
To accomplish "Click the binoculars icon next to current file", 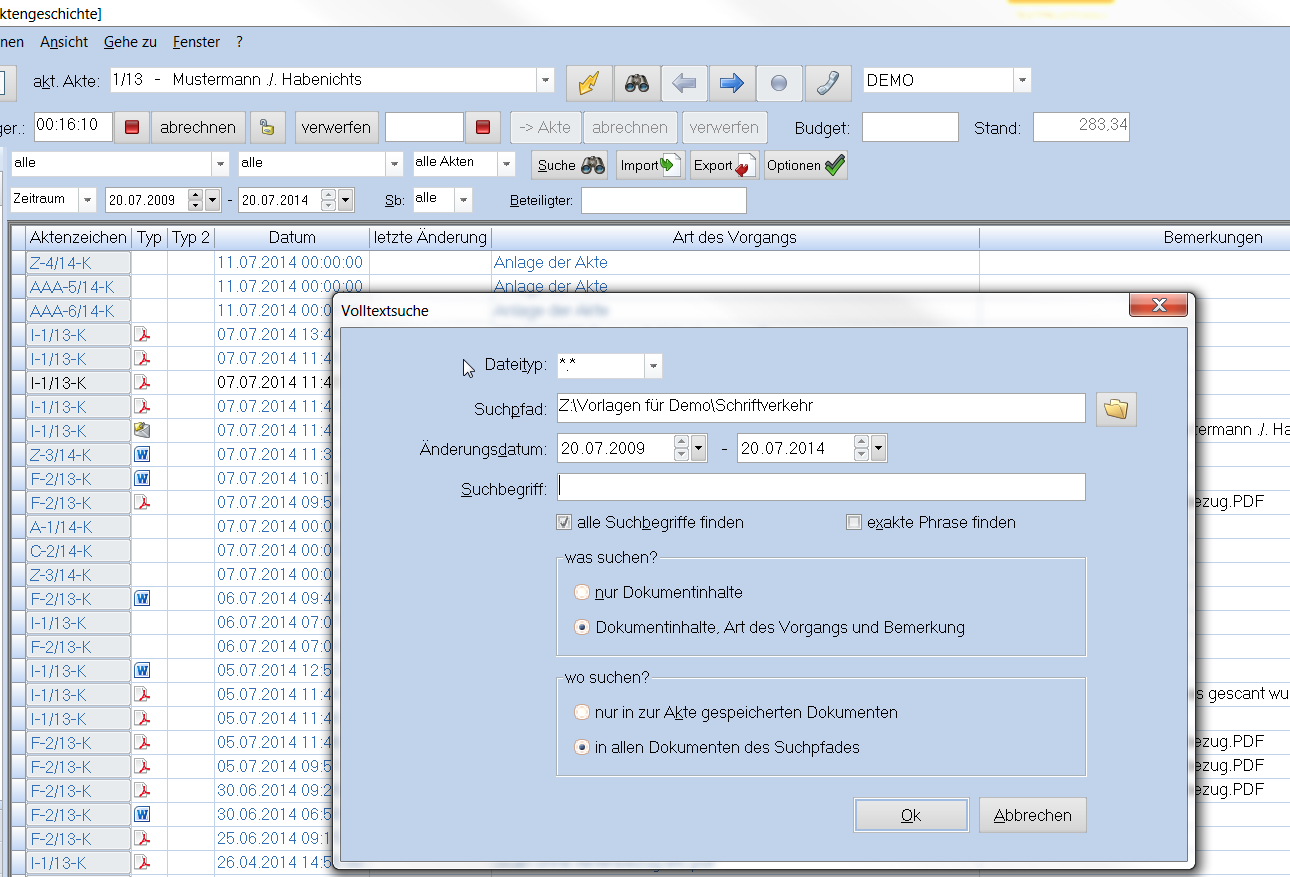I will 637,83.
